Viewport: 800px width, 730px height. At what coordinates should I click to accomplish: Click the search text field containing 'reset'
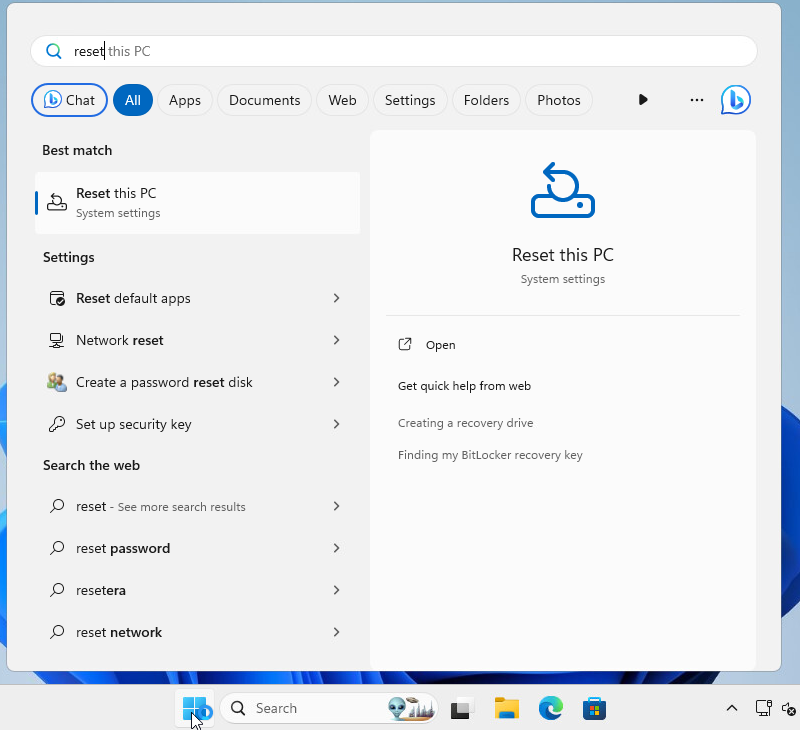coord(394,51)
